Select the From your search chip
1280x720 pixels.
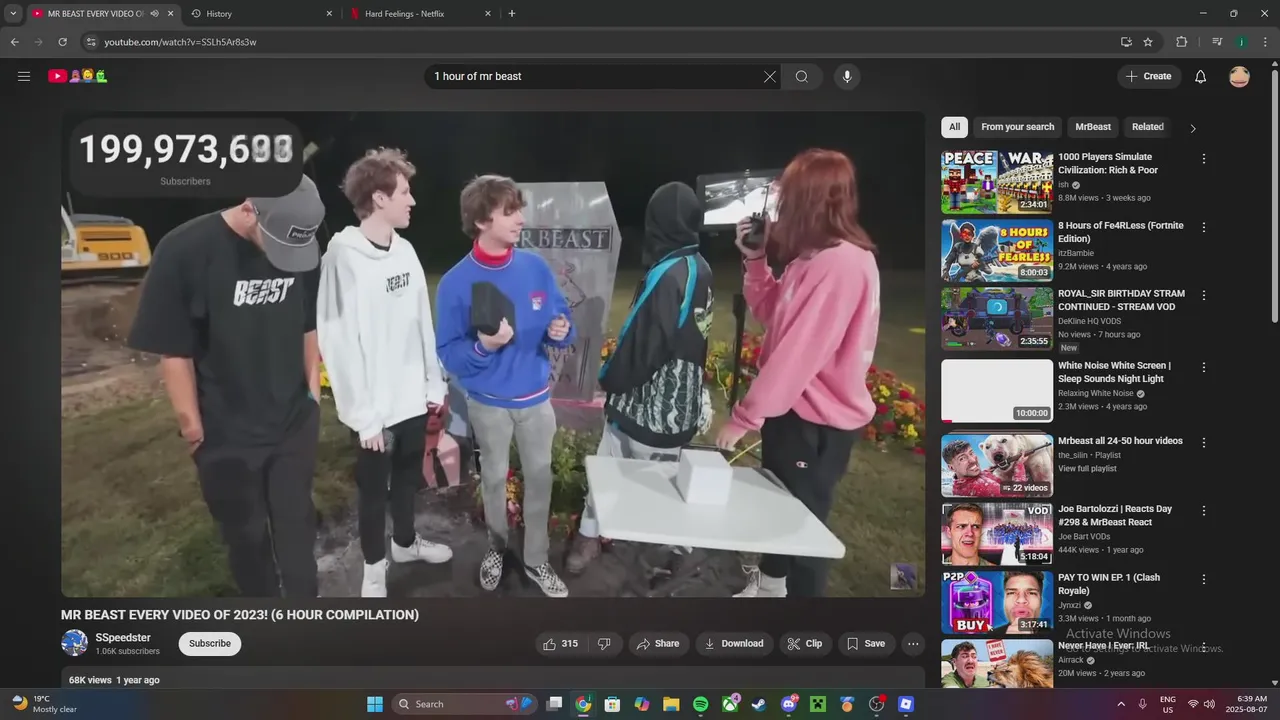pyautogui.click(x=1018, y=127)
